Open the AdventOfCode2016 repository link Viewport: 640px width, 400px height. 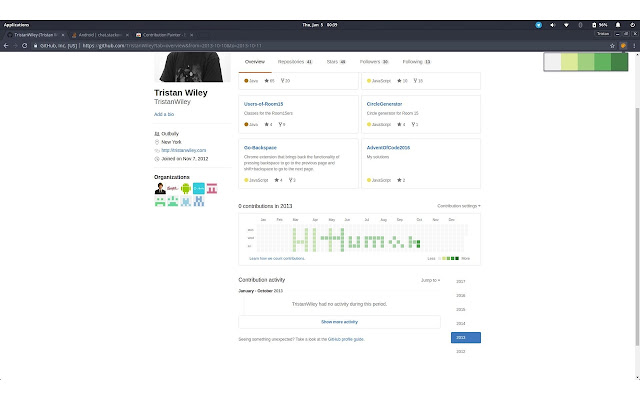388,148
